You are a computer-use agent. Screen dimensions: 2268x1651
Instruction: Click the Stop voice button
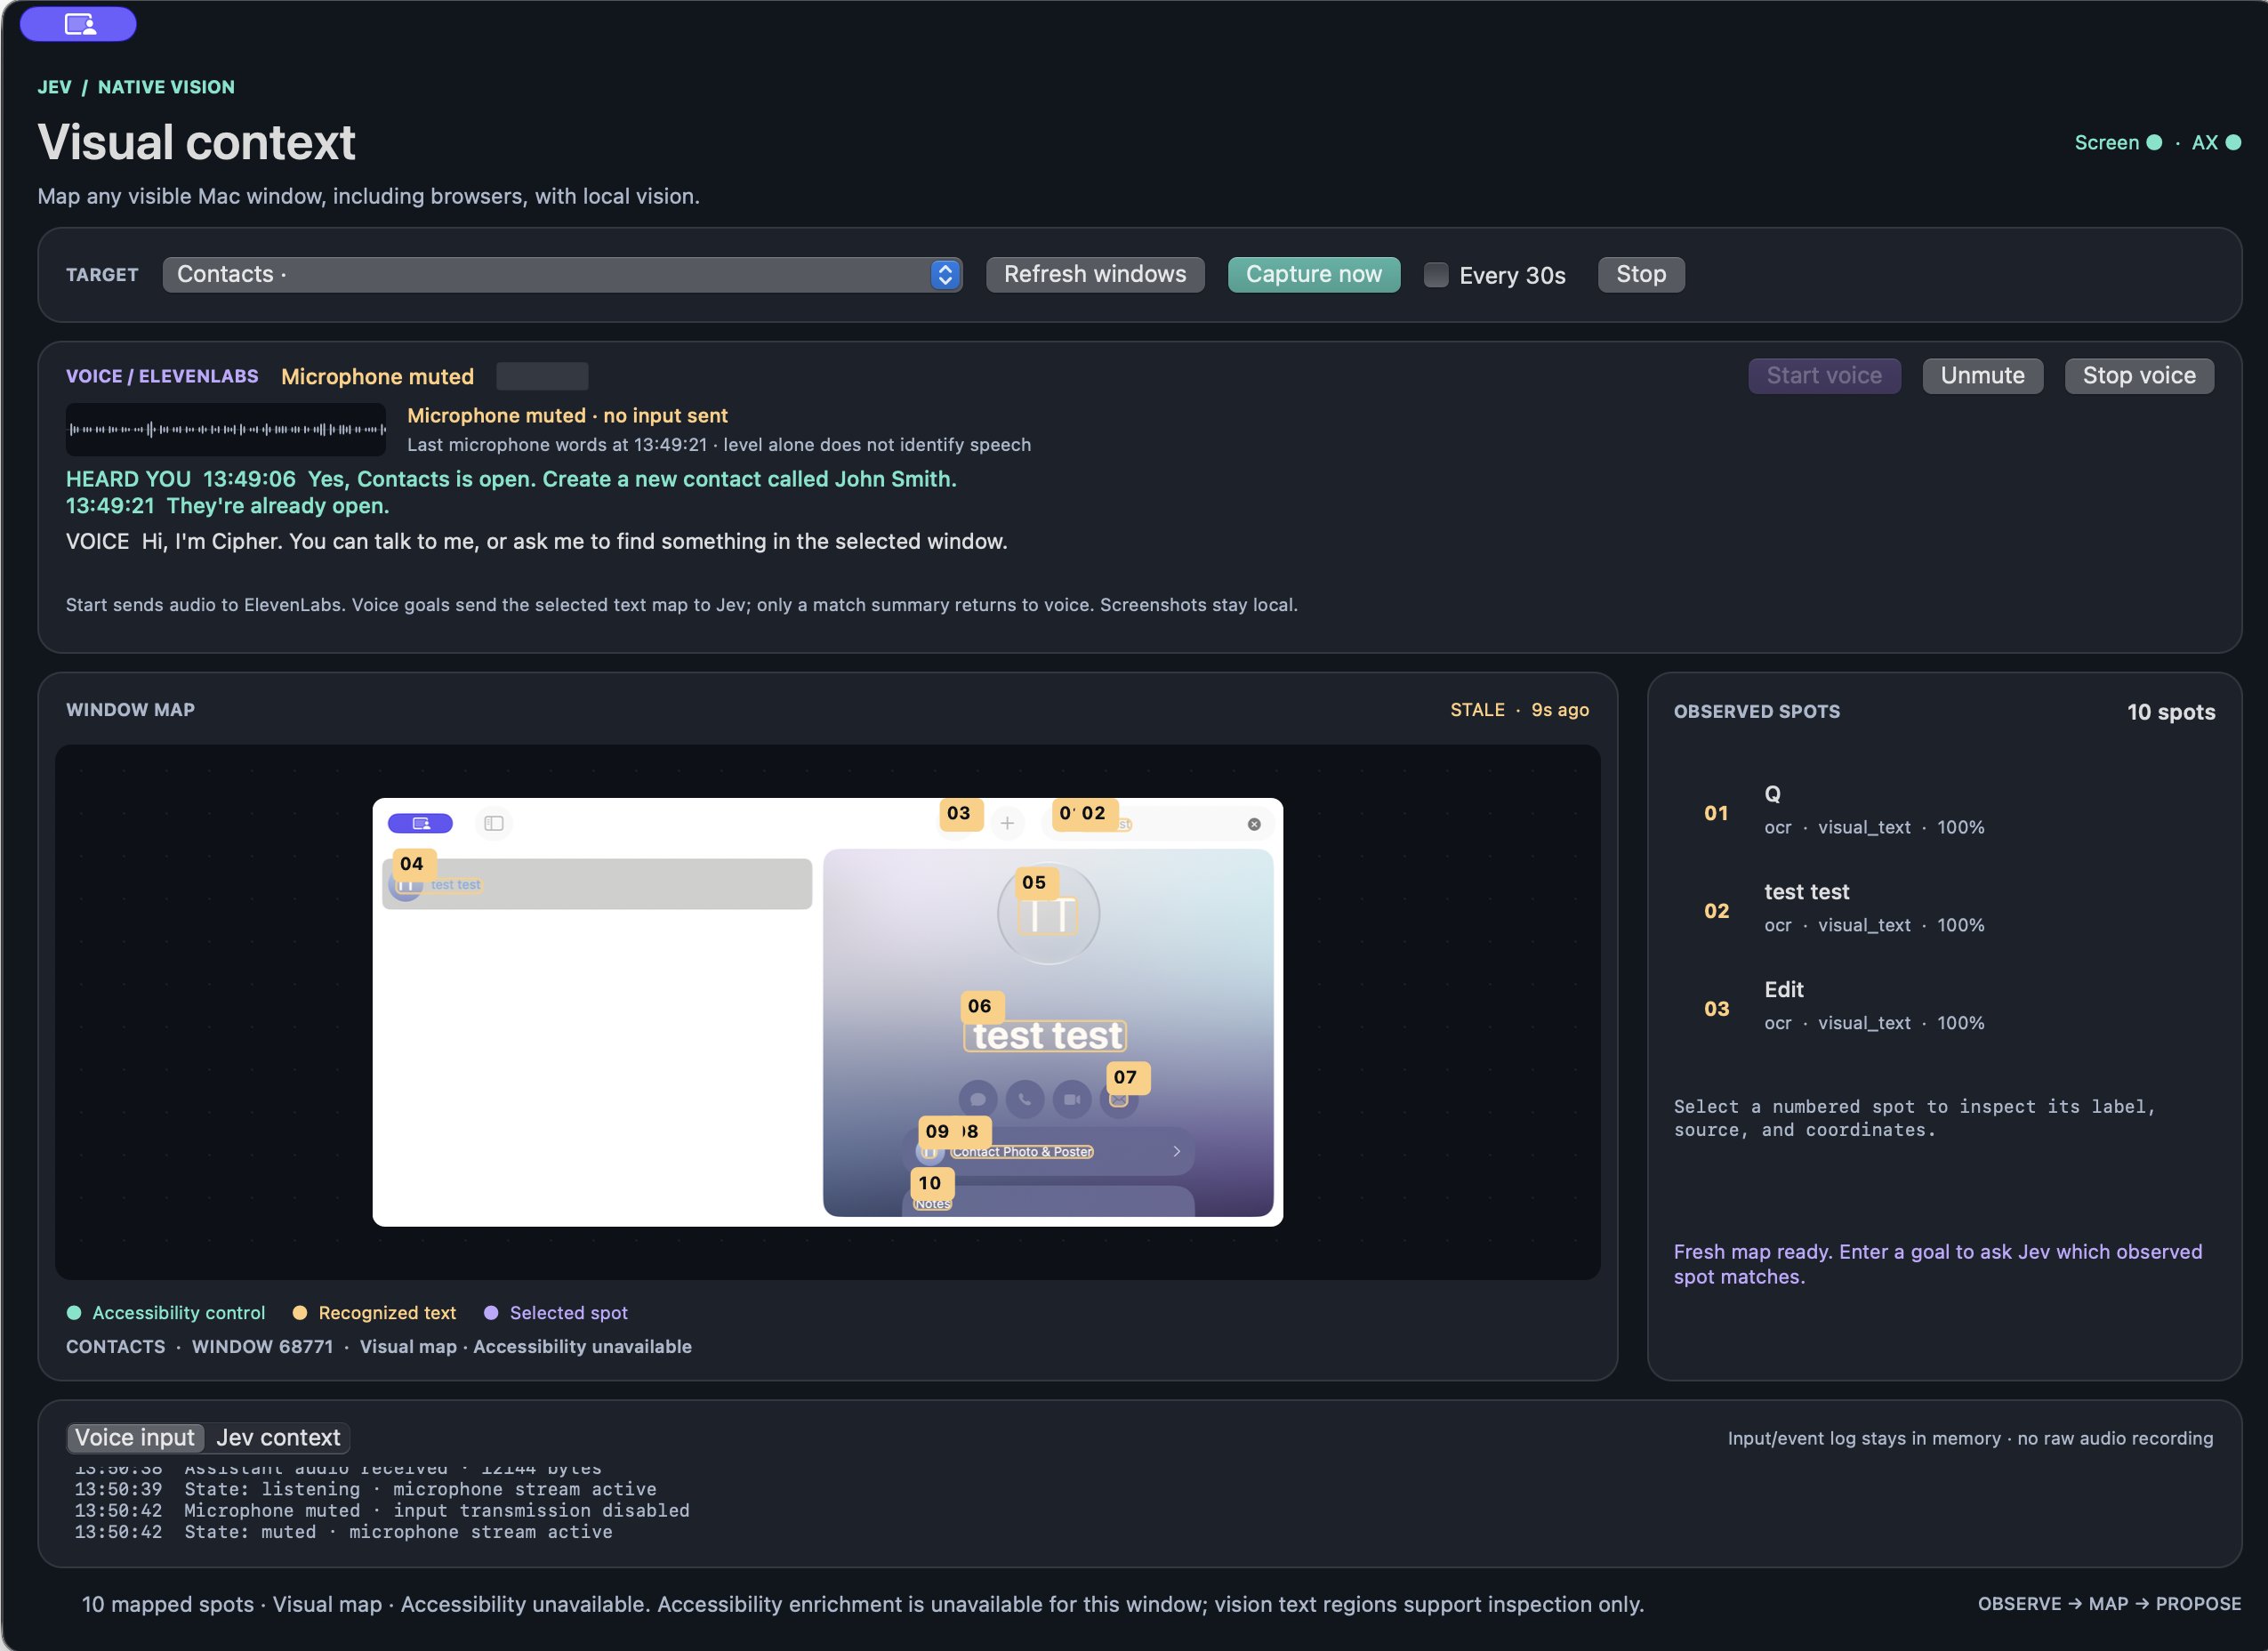click(x=2139, y=376)
